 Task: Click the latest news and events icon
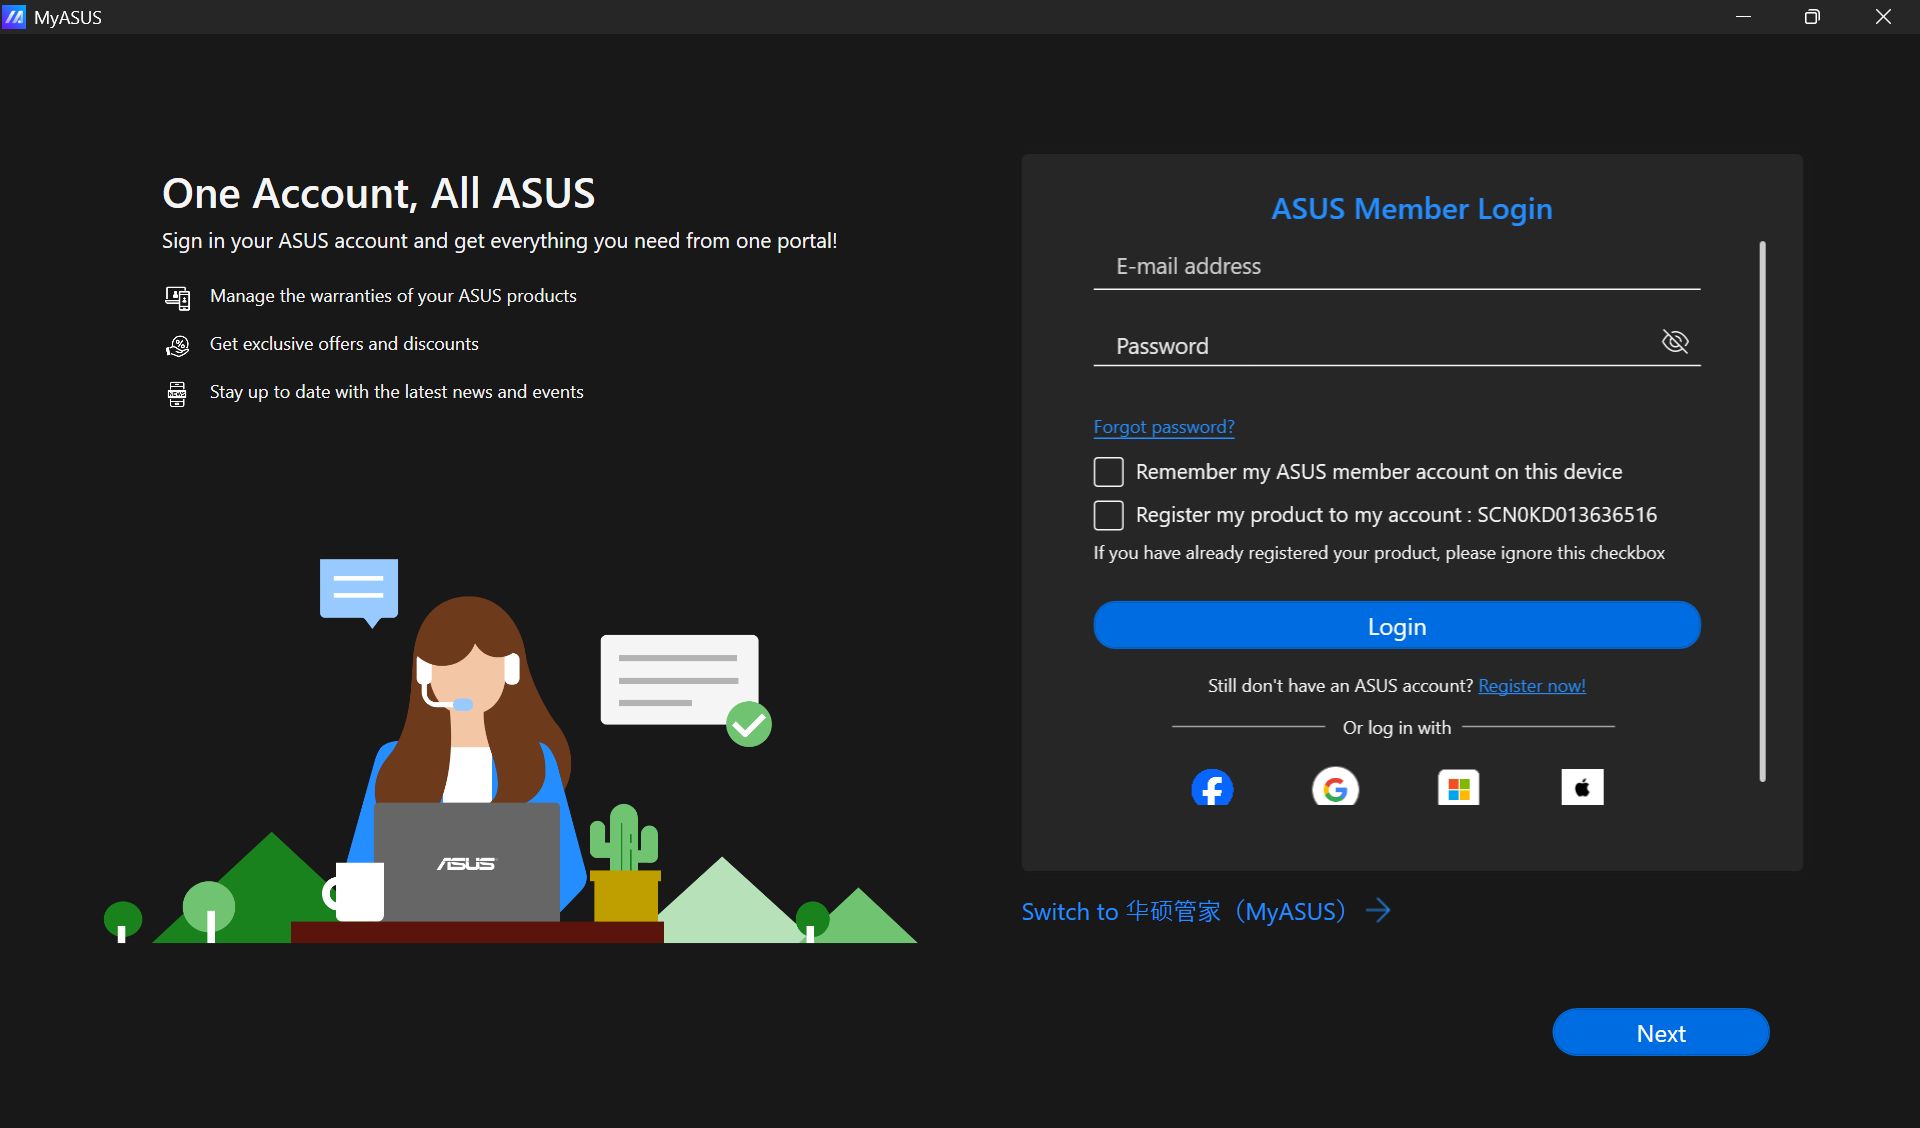(177, 393)
